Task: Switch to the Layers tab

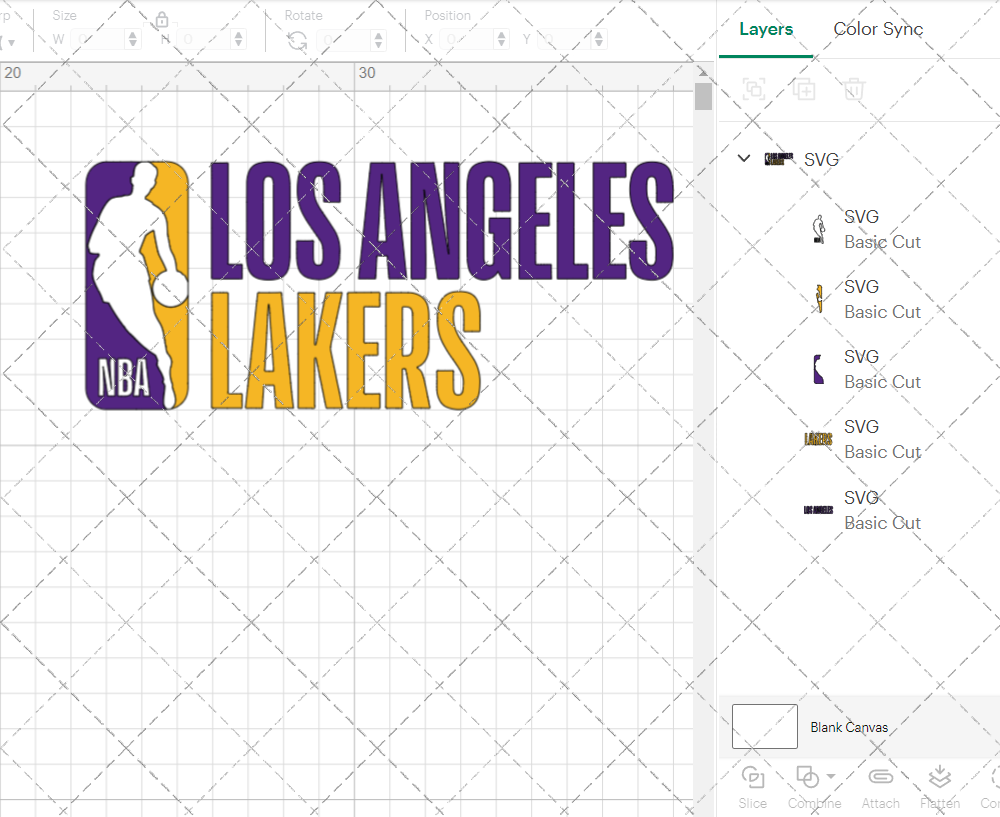Action: click(766, 29)
